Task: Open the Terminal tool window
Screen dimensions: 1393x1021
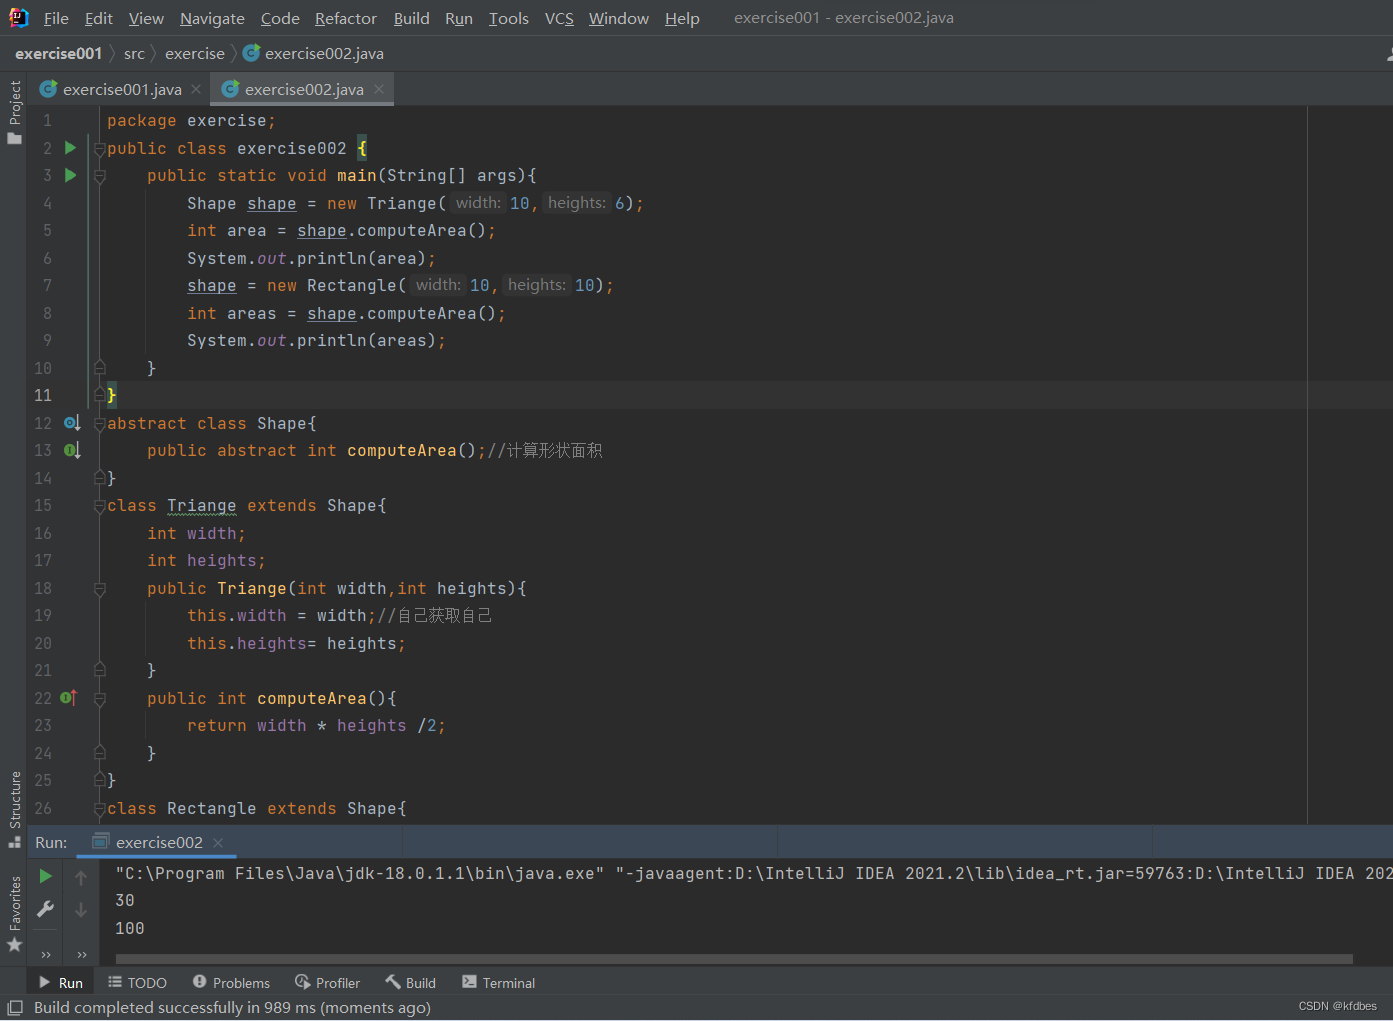Action: (x=498, y=983)
